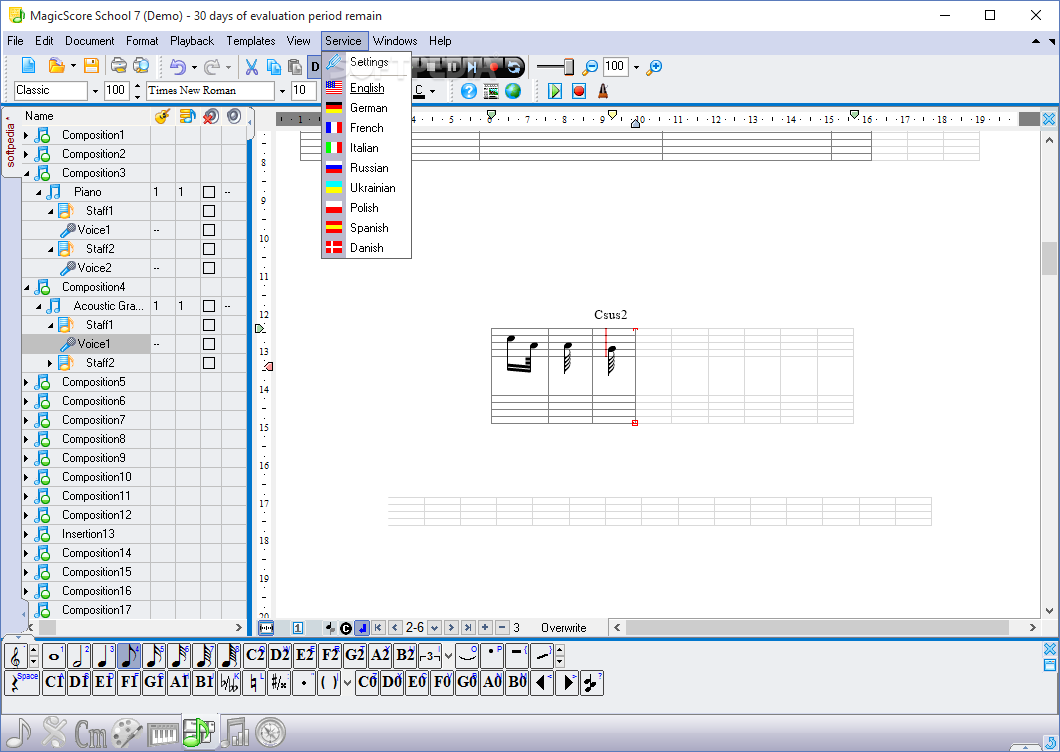Adjust the zoom slider handle

pos(569,66)
